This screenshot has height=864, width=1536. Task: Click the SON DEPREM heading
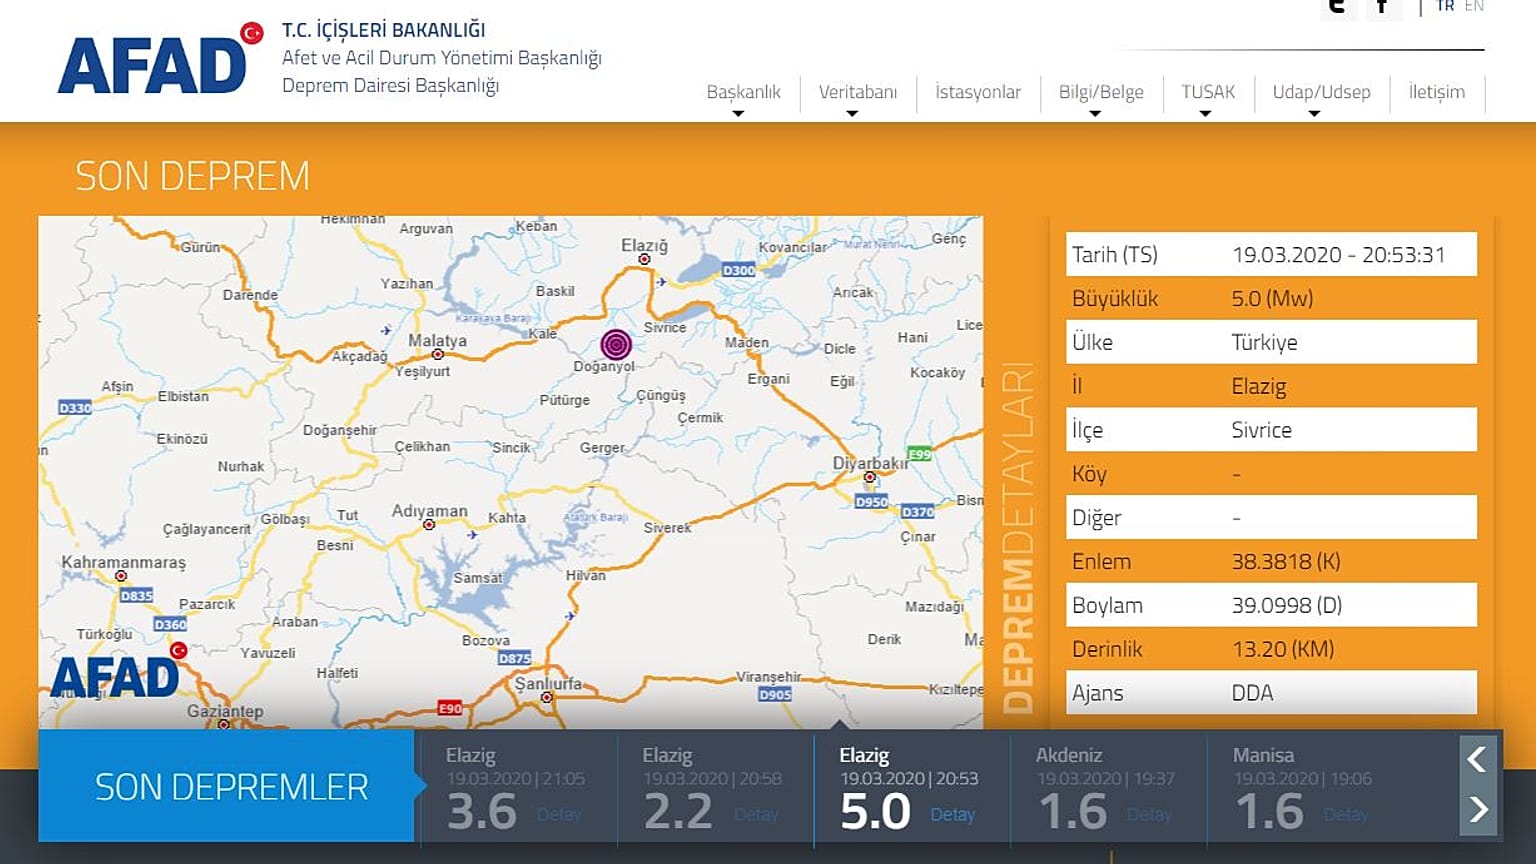[192, 176]
